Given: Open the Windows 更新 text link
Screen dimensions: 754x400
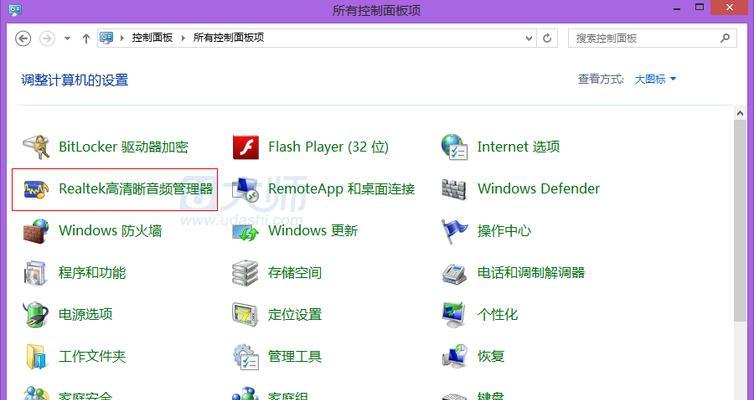Looking at the screenshot, I should 313,231.
